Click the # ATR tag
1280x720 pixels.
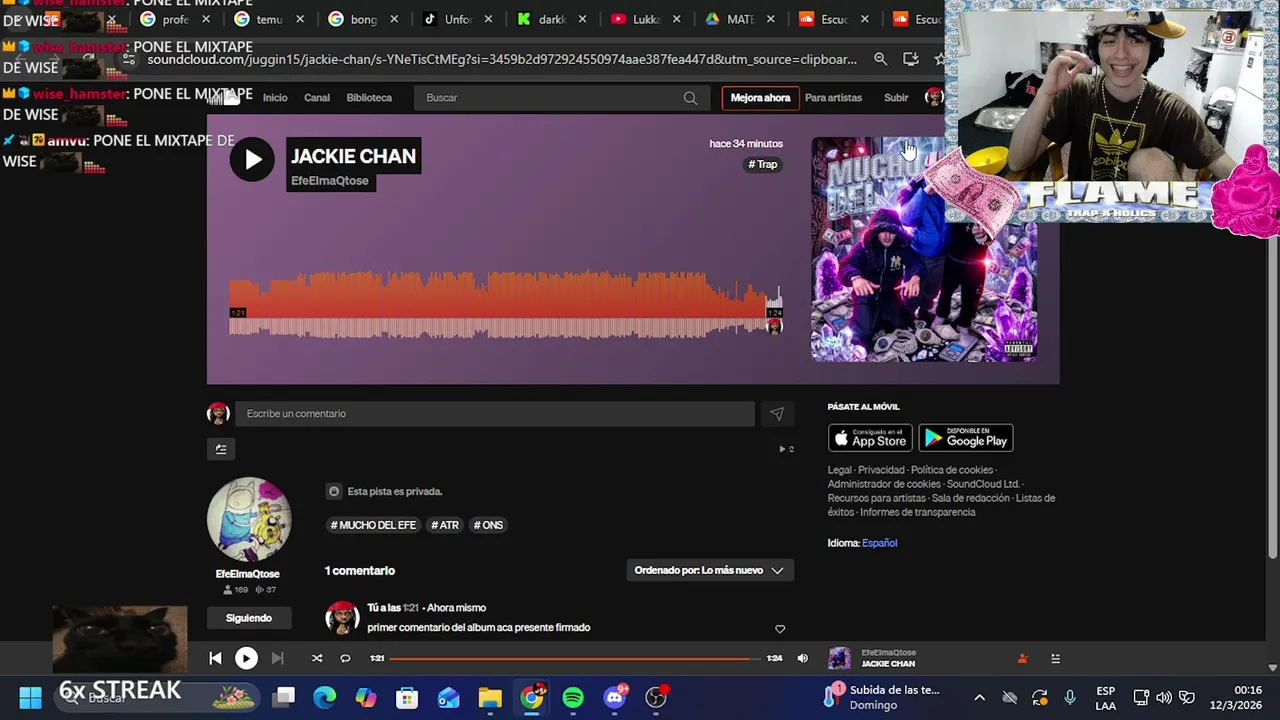[x=445, y=525]
